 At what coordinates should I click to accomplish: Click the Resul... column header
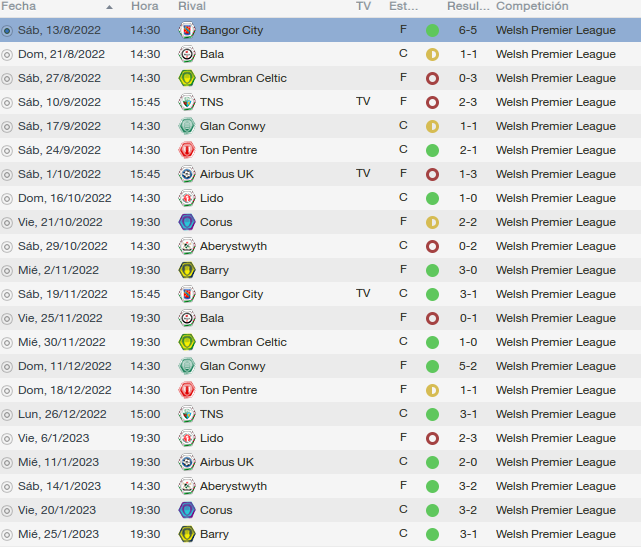tap(468, 6)
